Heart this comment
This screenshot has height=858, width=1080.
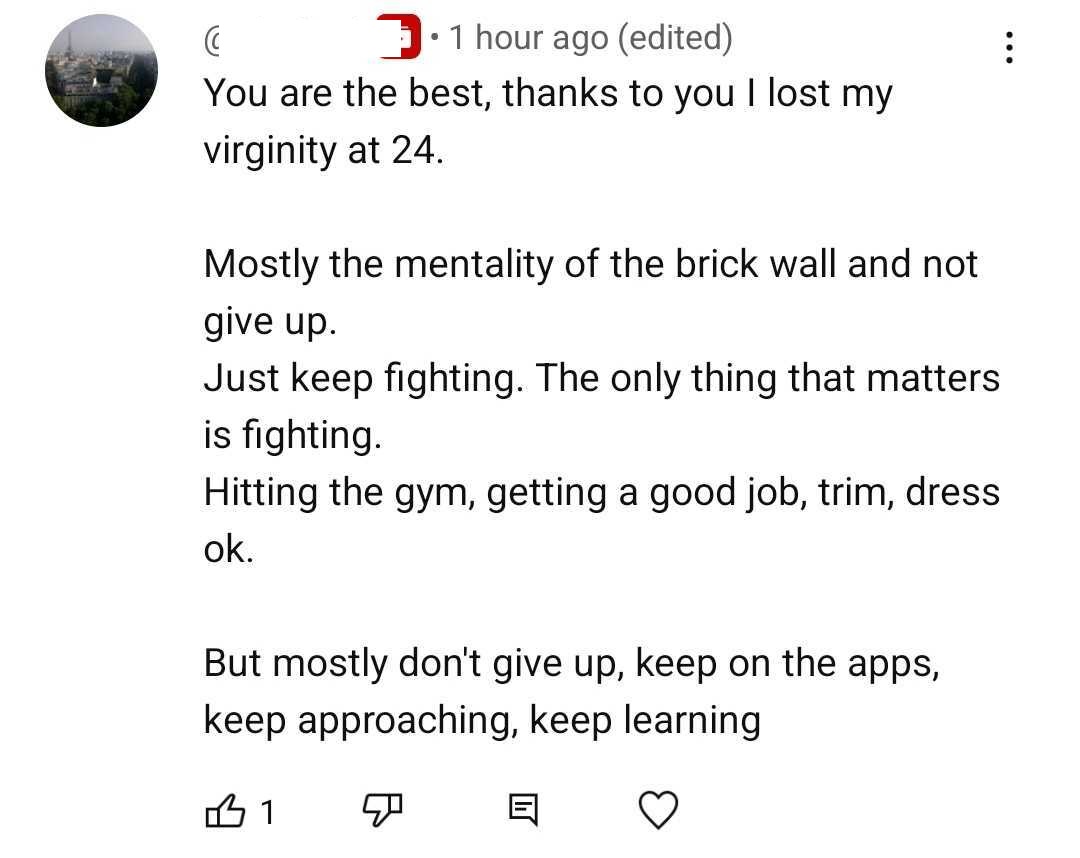(x=658, y=810)
